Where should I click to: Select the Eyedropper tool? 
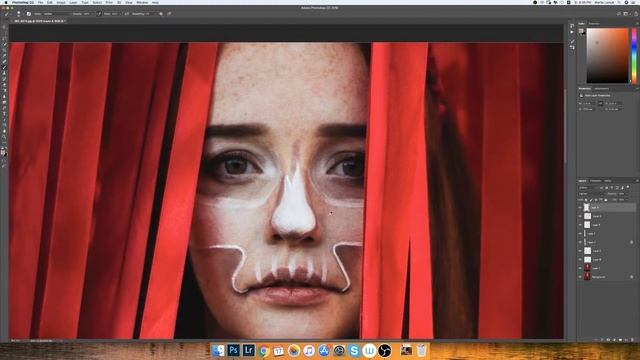tap(4, 56)
